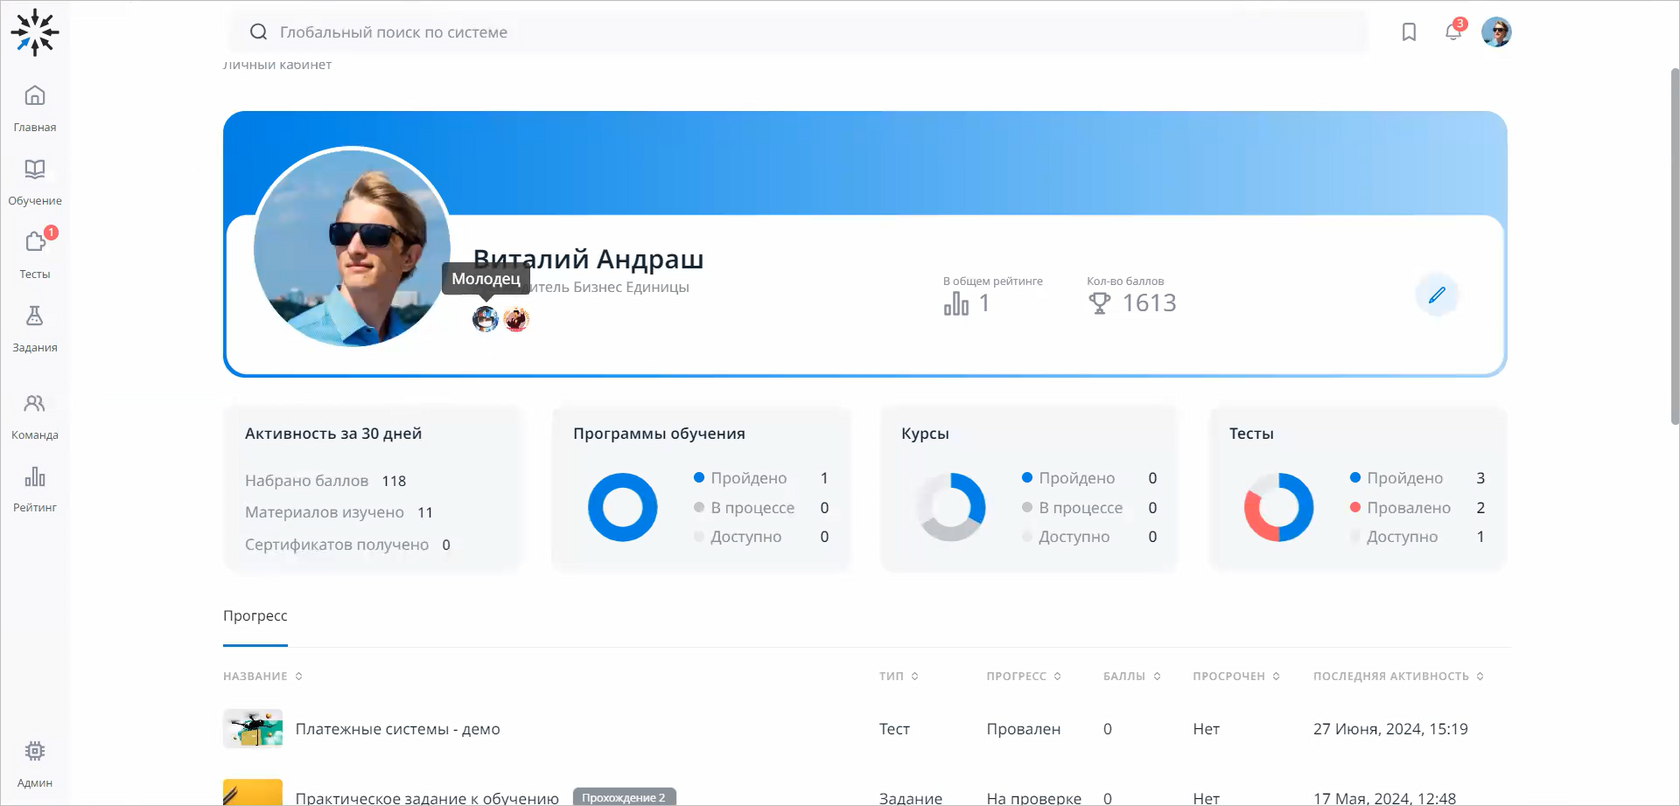
Task: Click Материалов изучено row
Action: (339, 512)
